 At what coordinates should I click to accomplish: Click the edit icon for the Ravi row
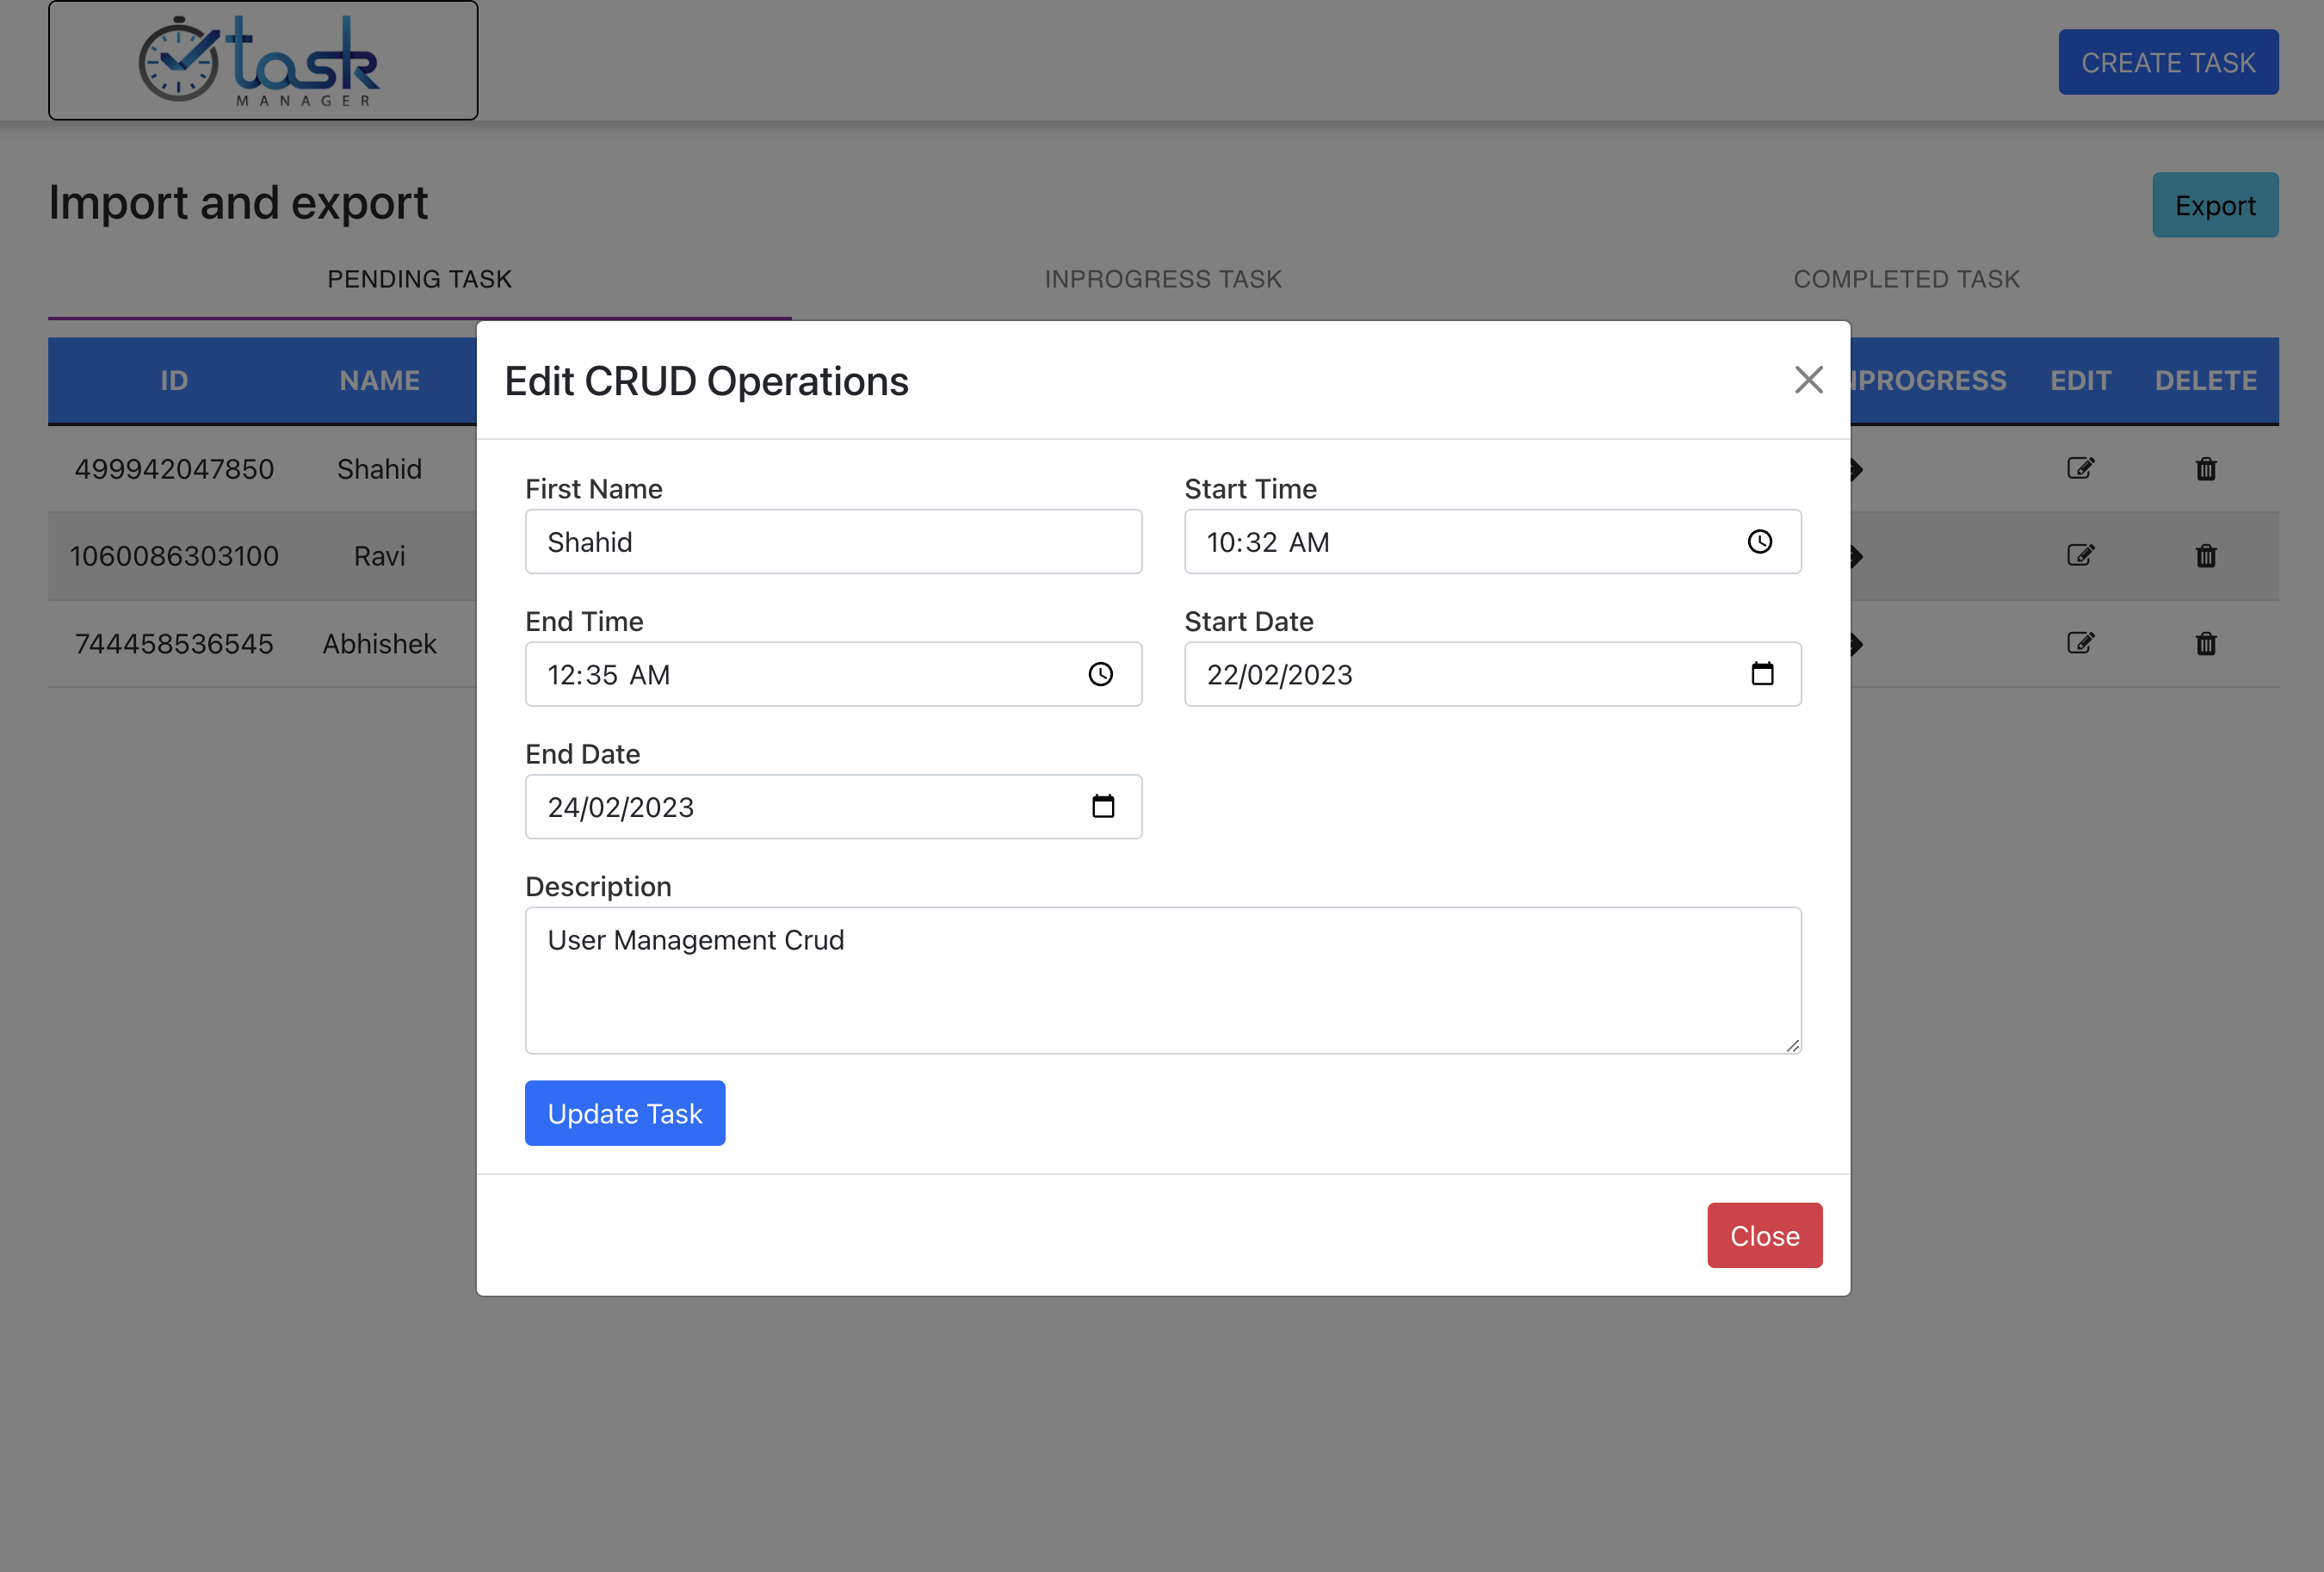click(x=2080, y=555)
